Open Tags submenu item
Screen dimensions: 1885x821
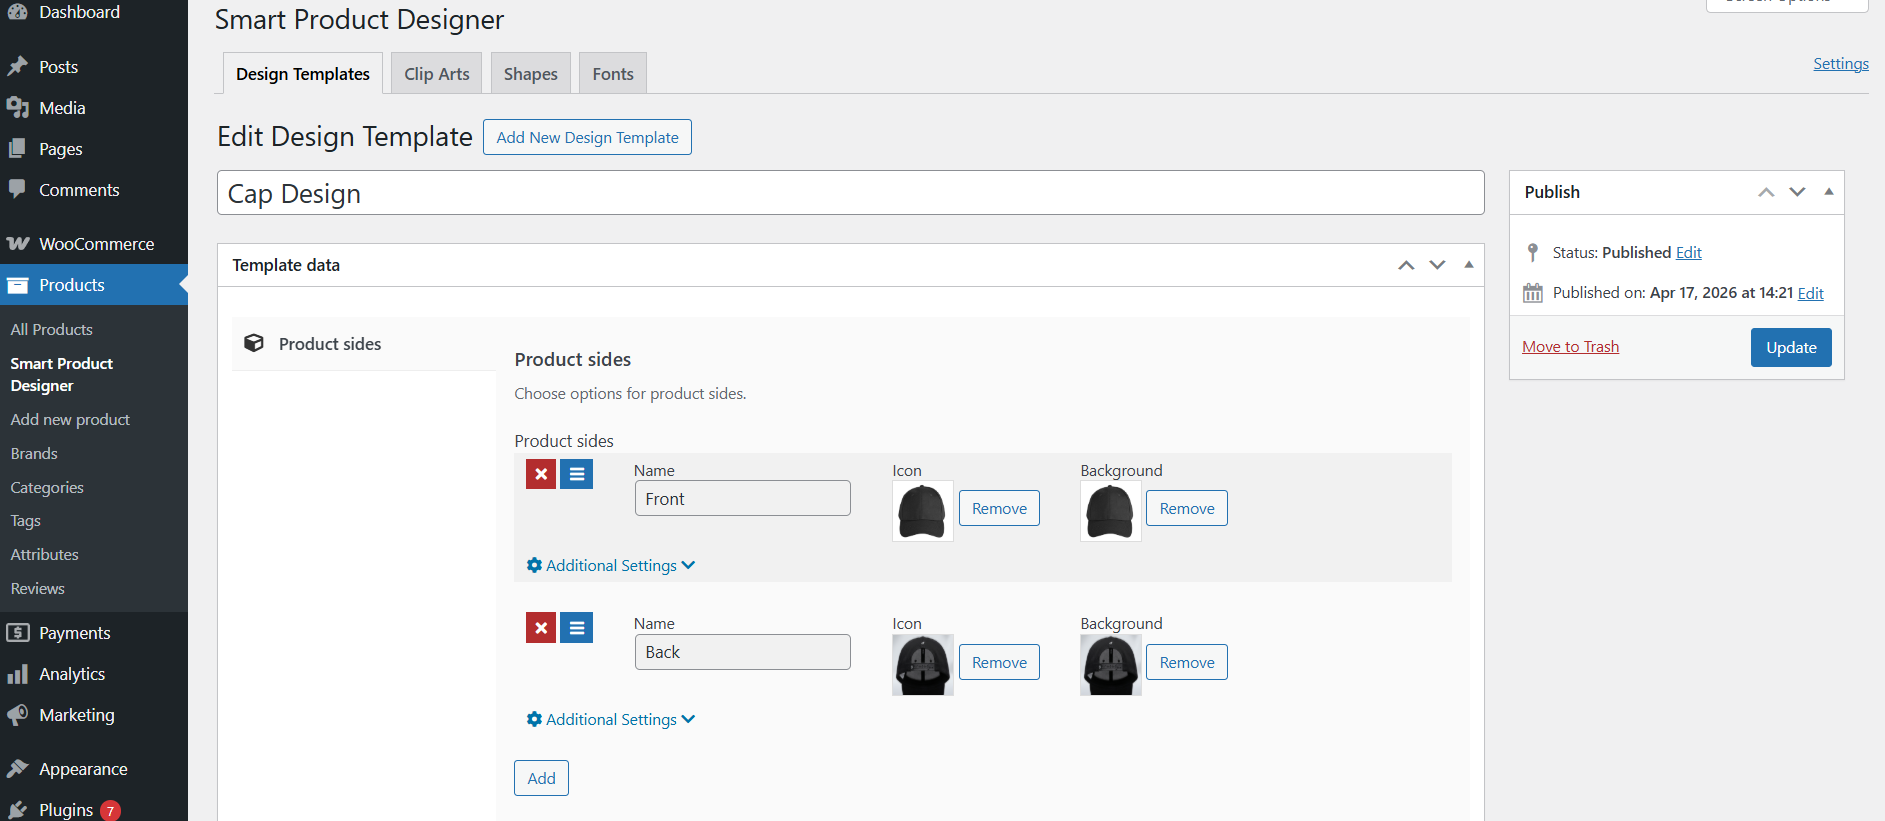pyautogui.click(x=26, y=520)
